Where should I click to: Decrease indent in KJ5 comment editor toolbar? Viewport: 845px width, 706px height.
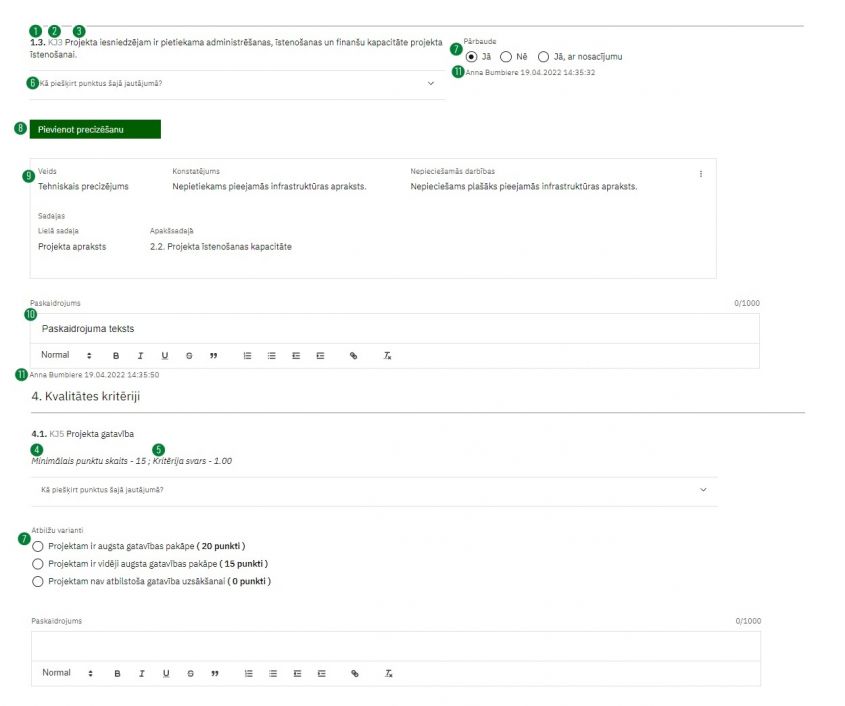[x=297, y=674]
